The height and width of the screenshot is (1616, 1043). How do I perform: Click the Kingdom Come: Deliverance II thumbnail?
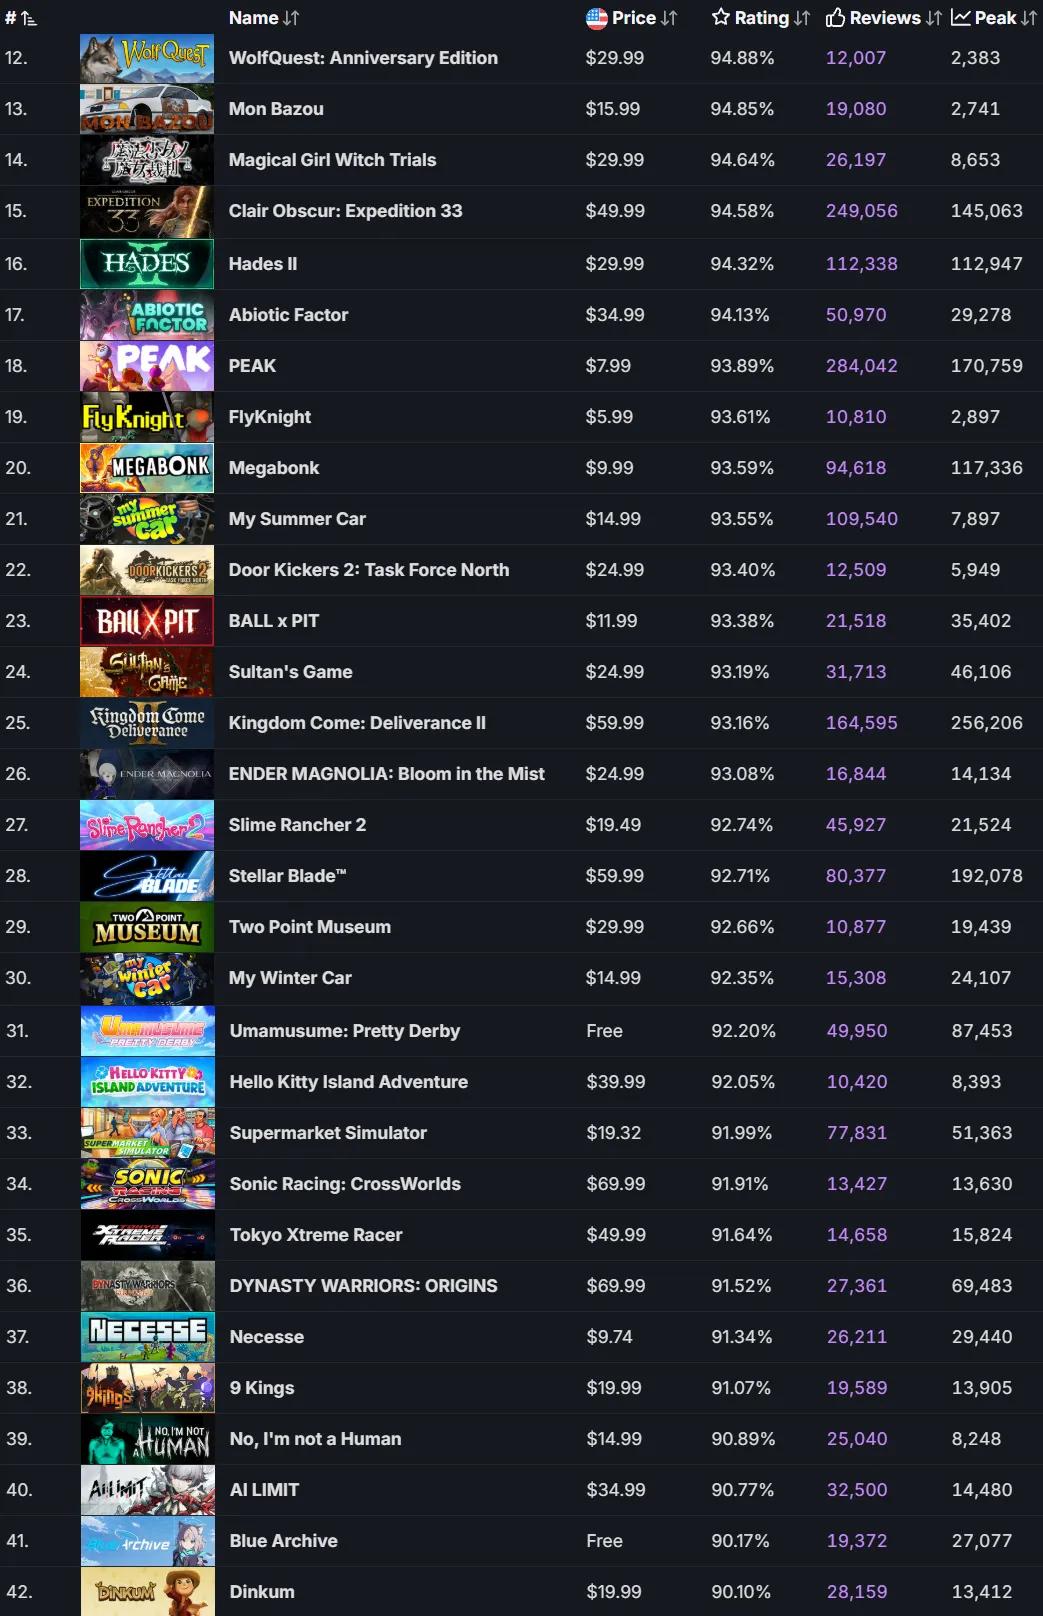147,723
